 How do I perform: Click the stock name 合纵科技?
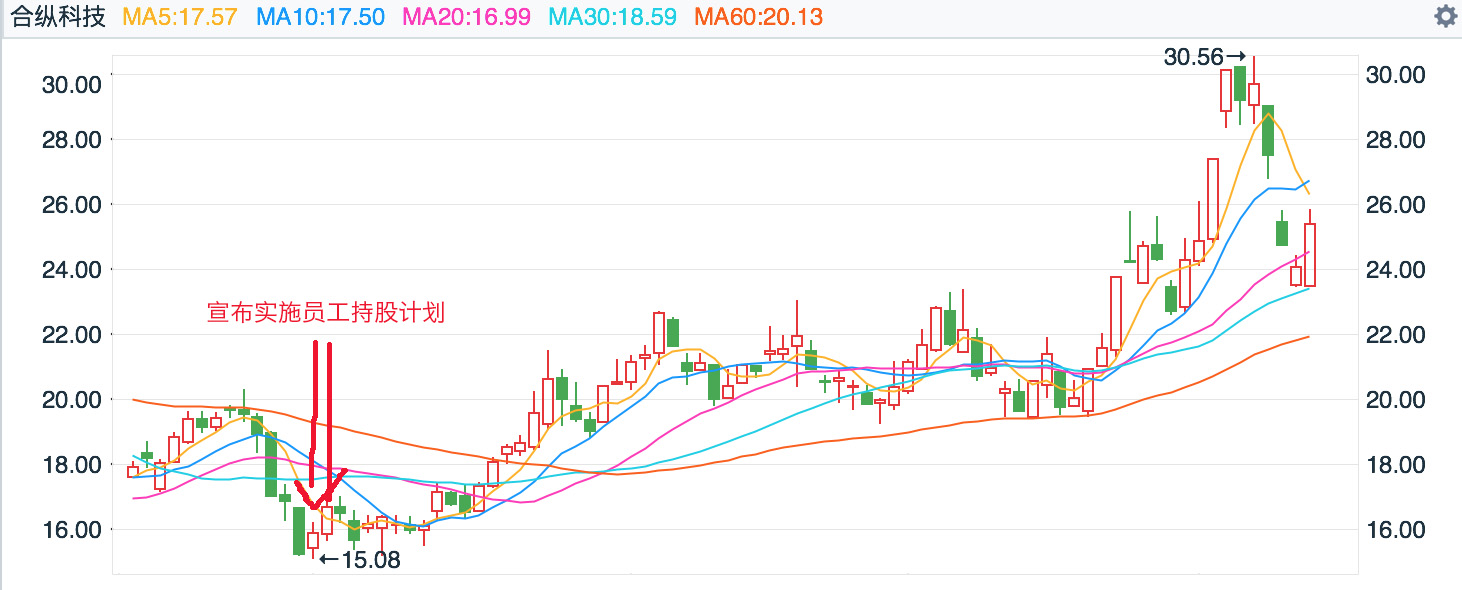[58, 17]
